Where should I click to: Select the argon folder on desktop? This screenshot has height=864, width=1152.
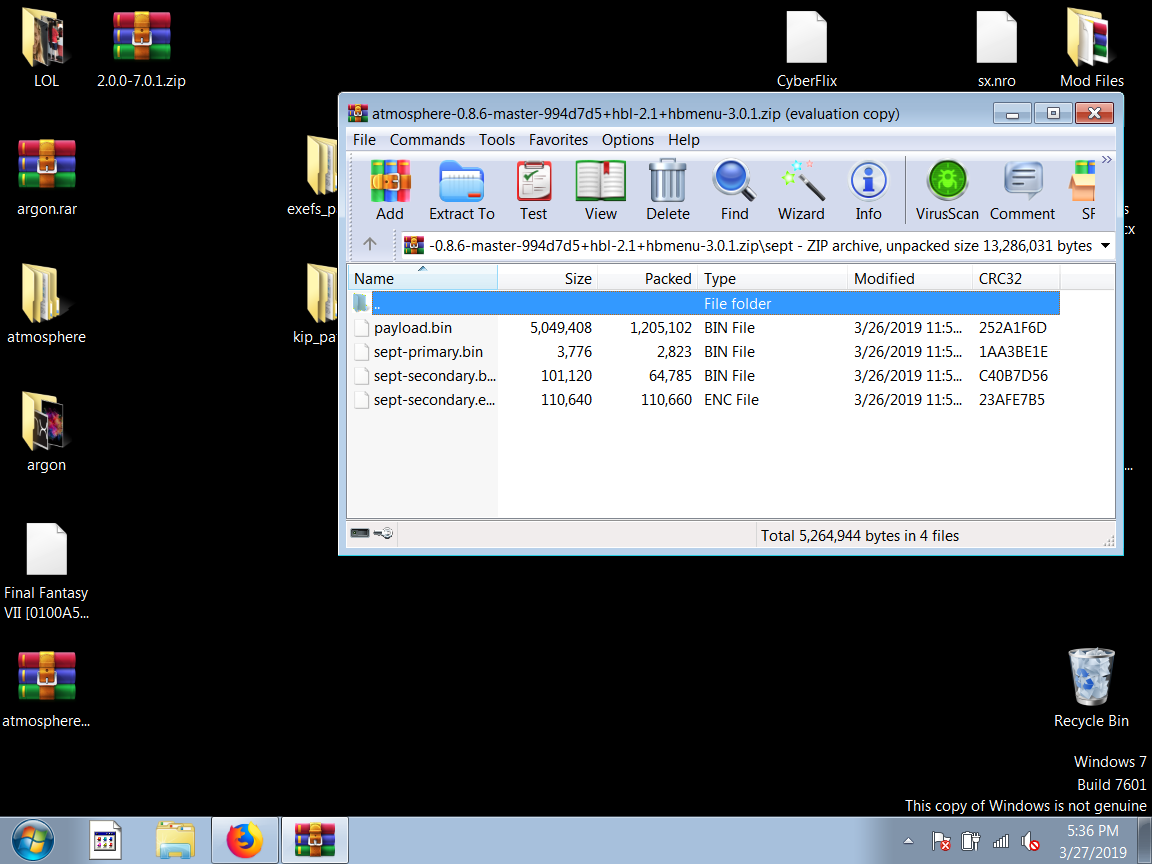pos(46,432)
